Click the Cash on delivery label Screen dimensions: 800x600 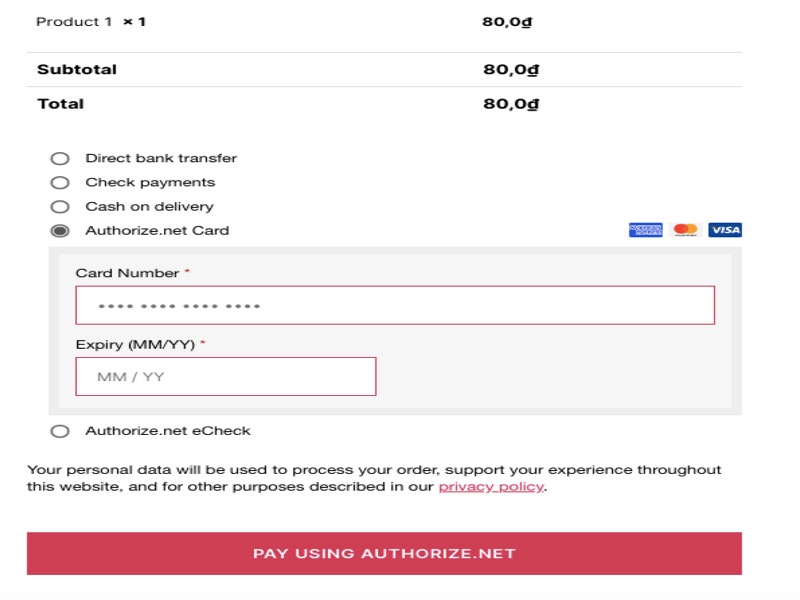[x=149, y=207]
